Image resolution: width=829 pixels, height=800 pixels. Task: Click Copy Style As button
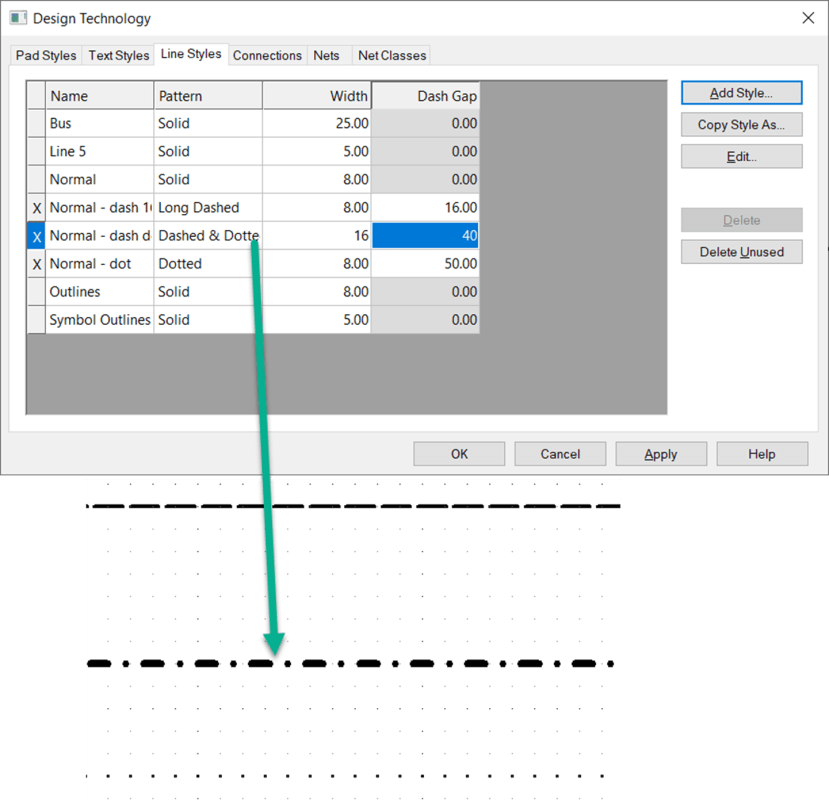741,125
